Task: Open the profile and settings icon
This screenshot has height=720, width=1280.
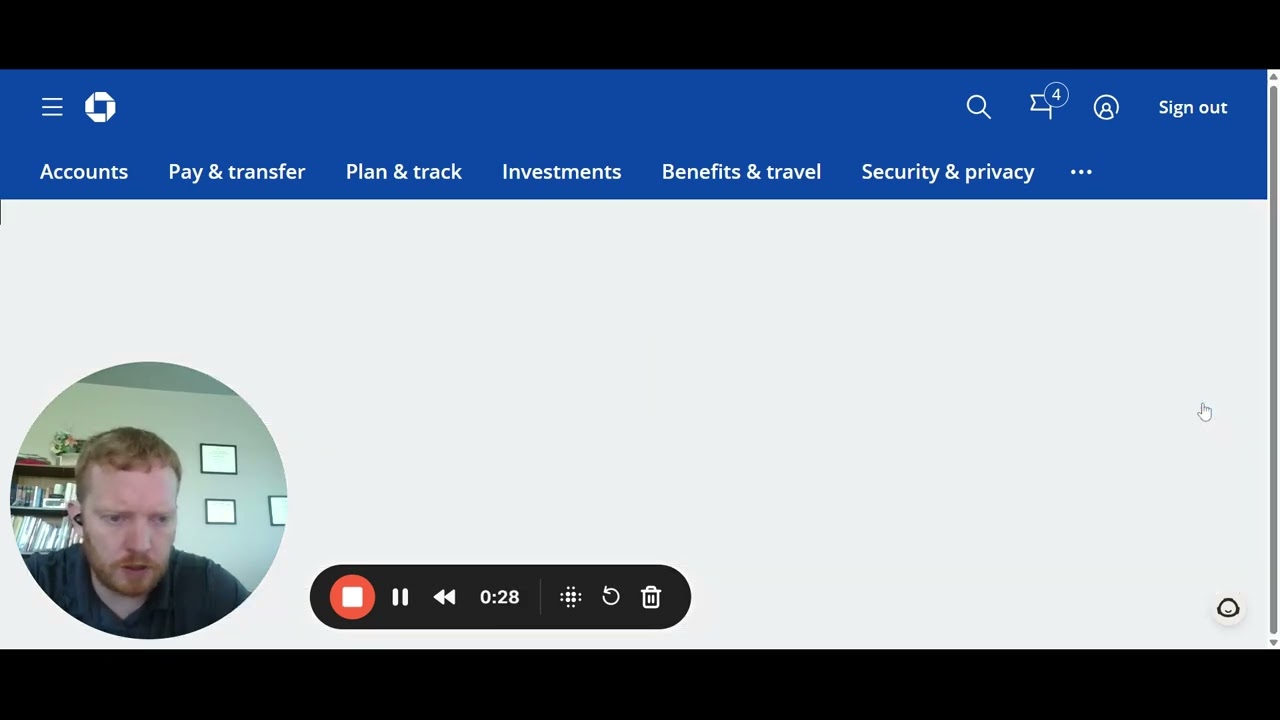Action: click(x=1106, y=107)
